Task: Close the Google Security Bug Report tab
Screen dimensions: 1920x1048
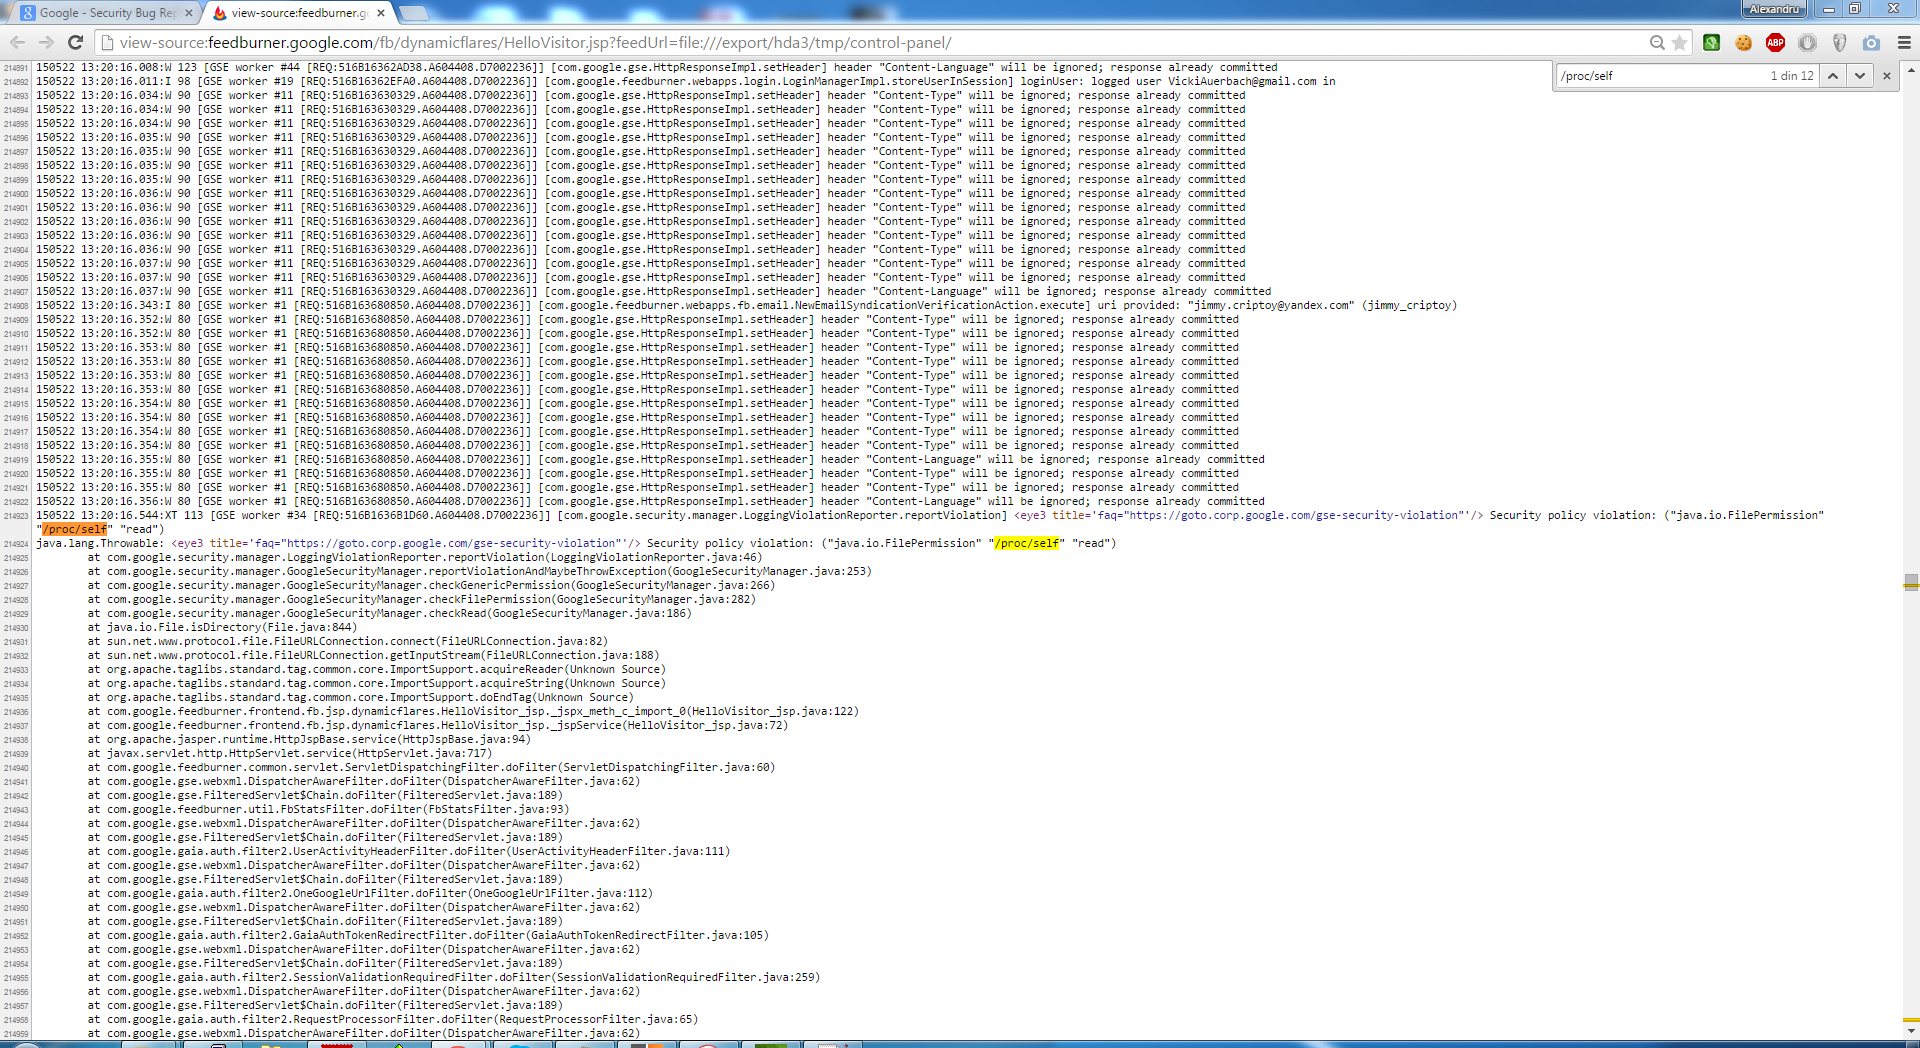Action: click(x=188, y=13)
